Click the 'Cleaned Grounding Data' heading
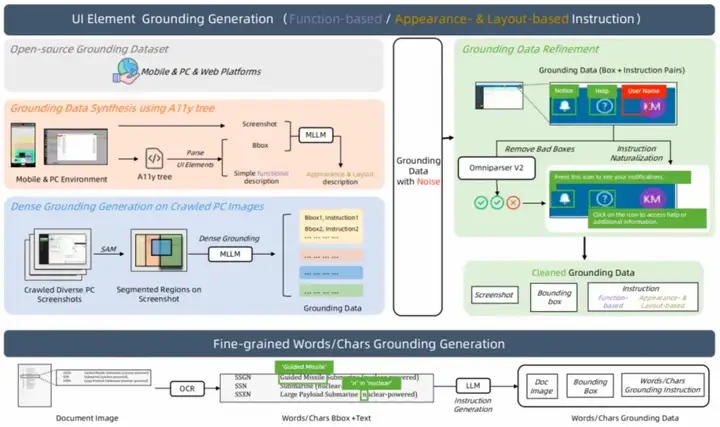Viewport: 720px width, 427px height. point(583,273)
